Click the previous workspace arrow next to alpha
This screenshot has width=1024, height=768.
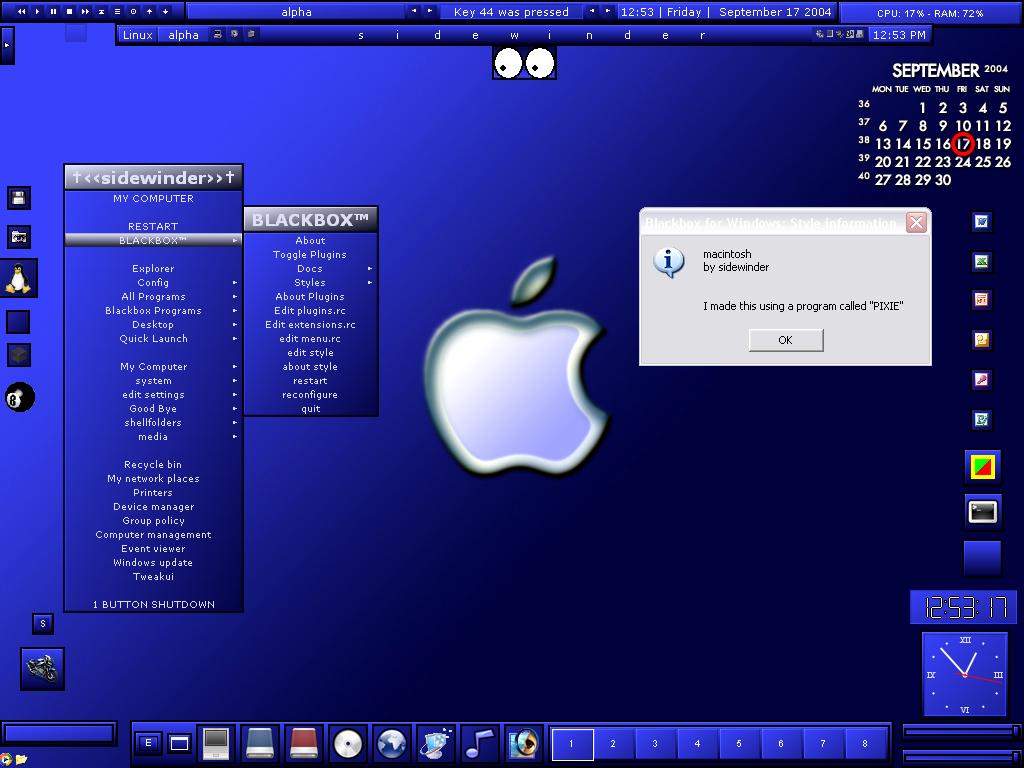[x=414, y=11]
